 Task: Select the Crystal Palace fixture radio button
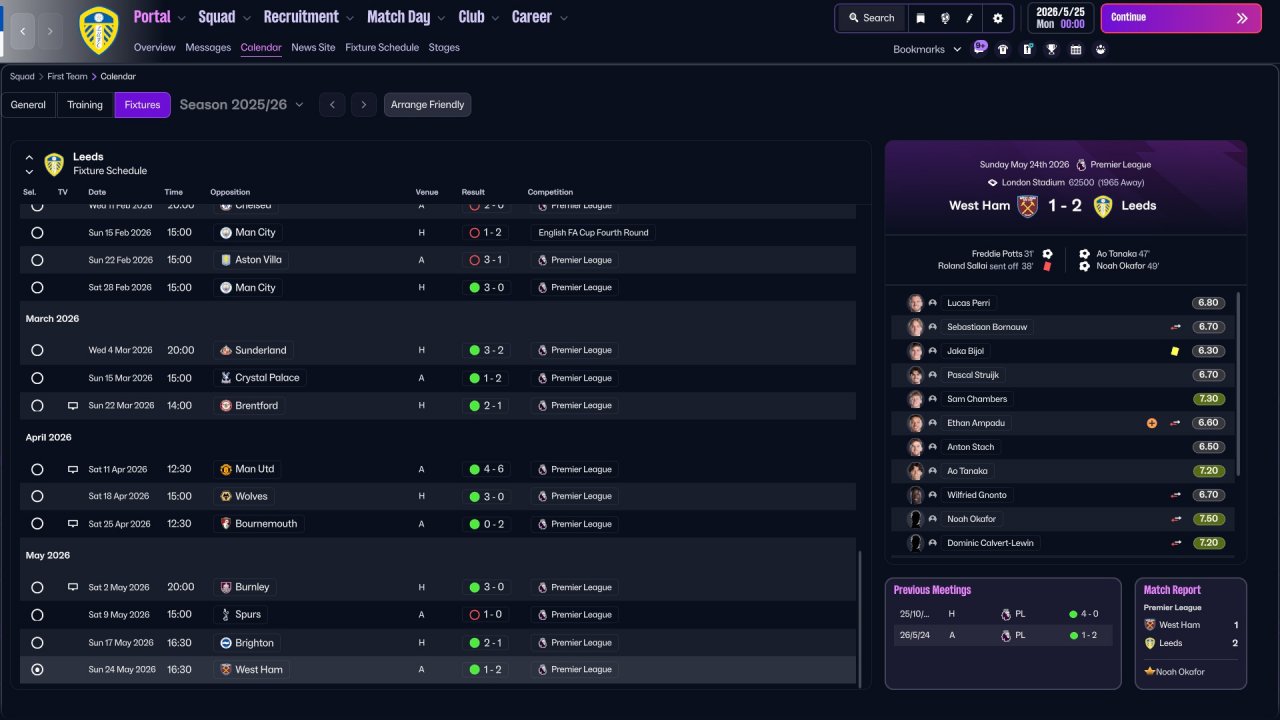tap(37, 378)
